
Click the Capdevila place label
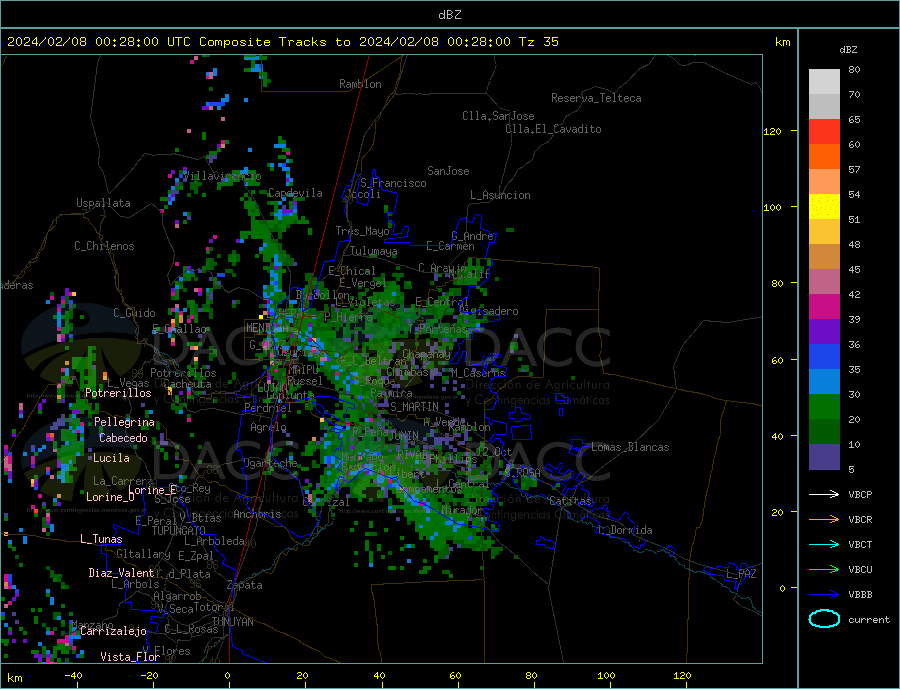295,193
